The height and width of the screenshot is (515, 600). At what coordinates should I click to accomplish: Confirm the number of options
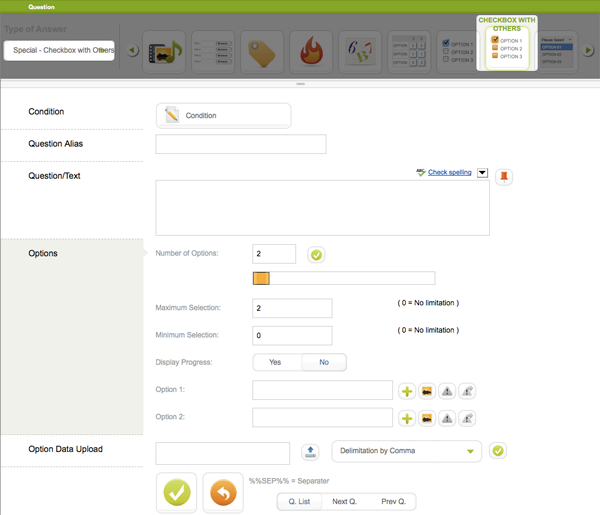[x=316, y=255]
